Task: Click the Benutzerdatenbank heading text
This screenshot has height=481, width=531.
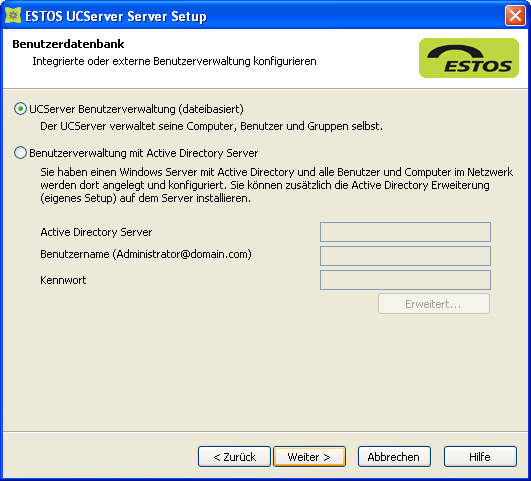Action: (68, 44)
